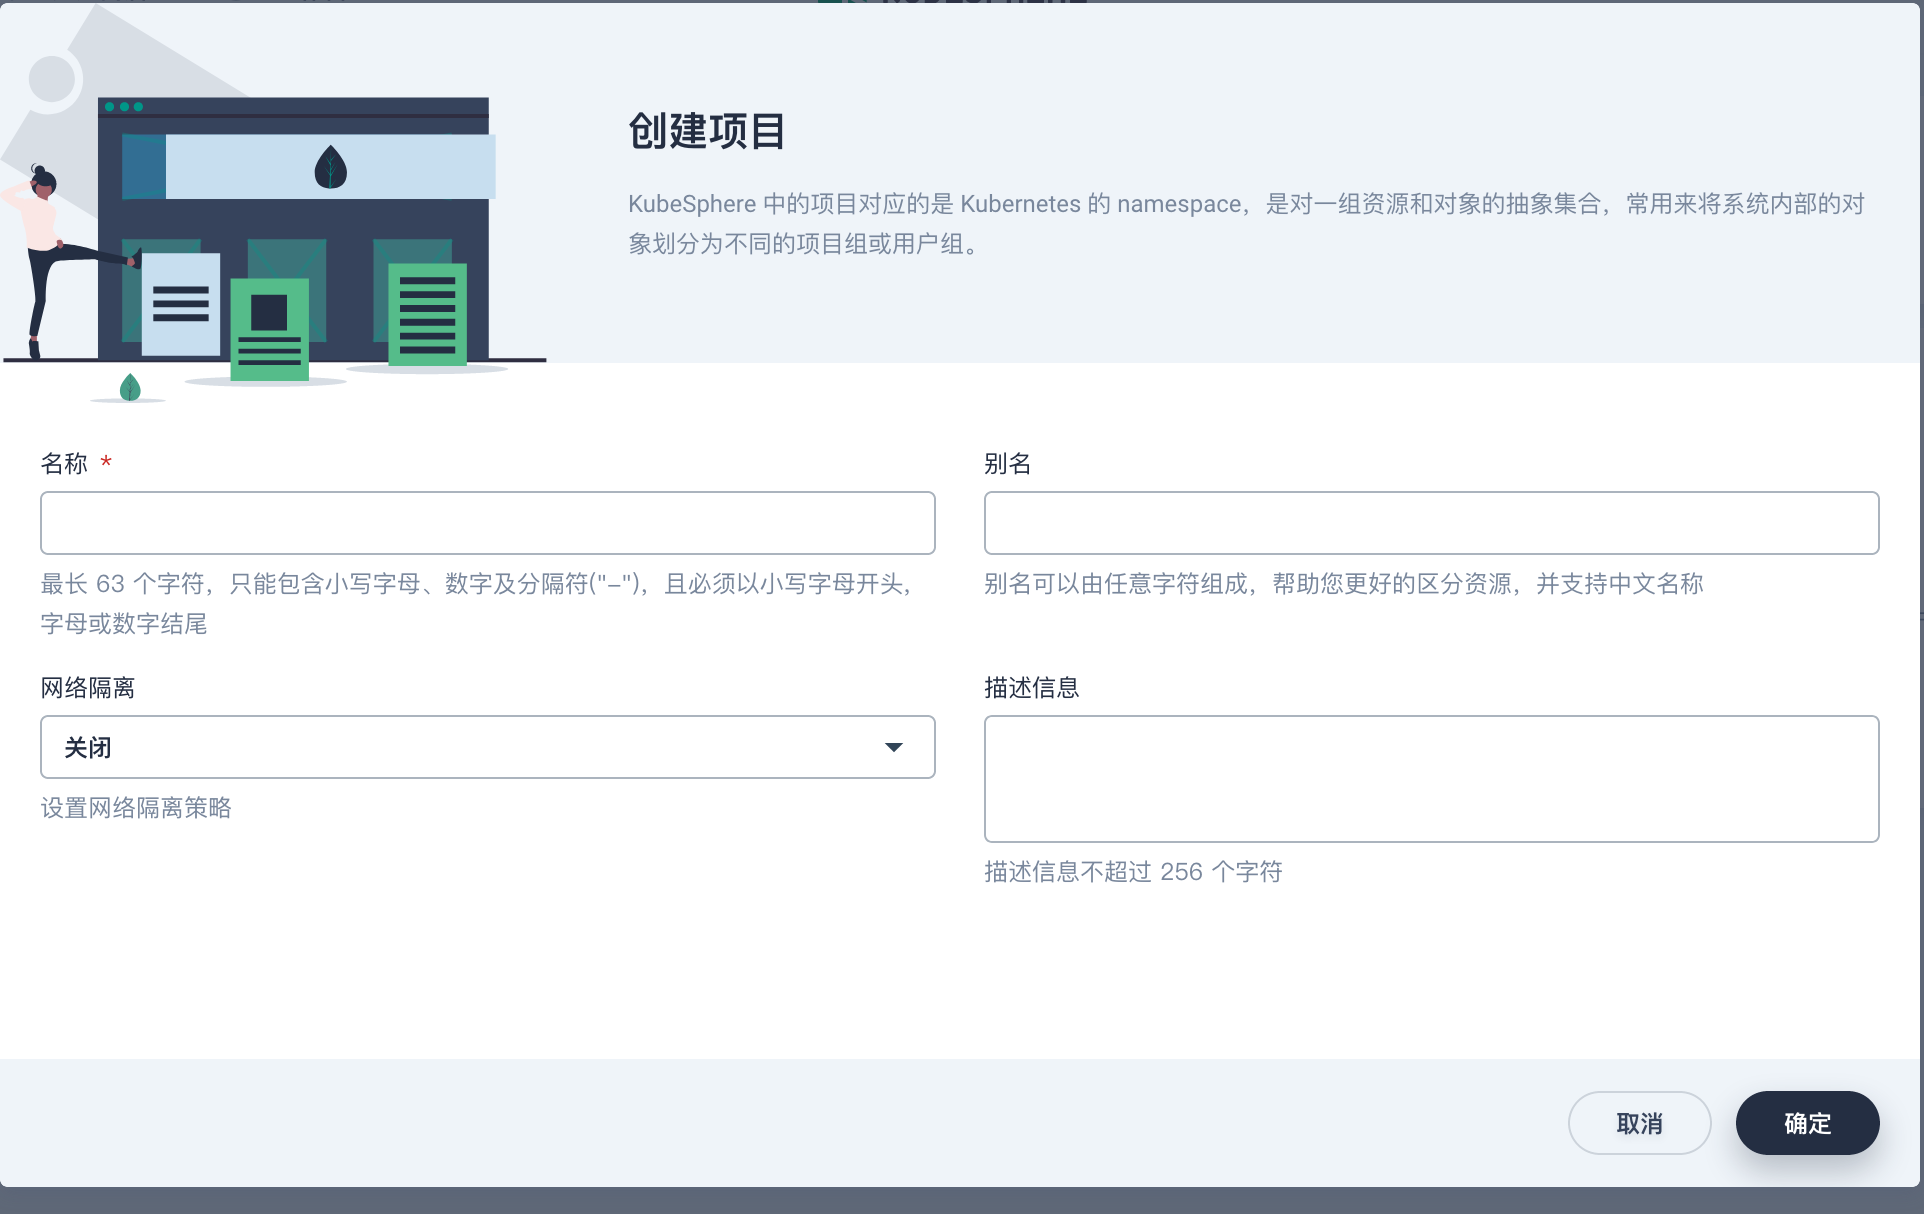
Task: Click the 网络隔离 field label
Action: [89, 688]
